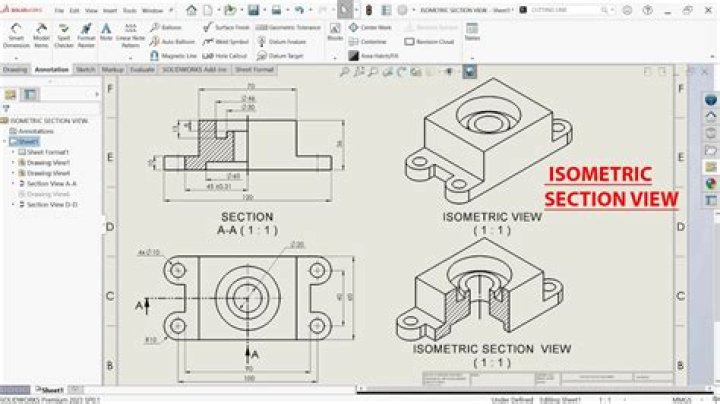The width and height of the screenshot is (720, 404).
Task: Open the Appearances color ball pane
Action: click(x=710, y=184)
